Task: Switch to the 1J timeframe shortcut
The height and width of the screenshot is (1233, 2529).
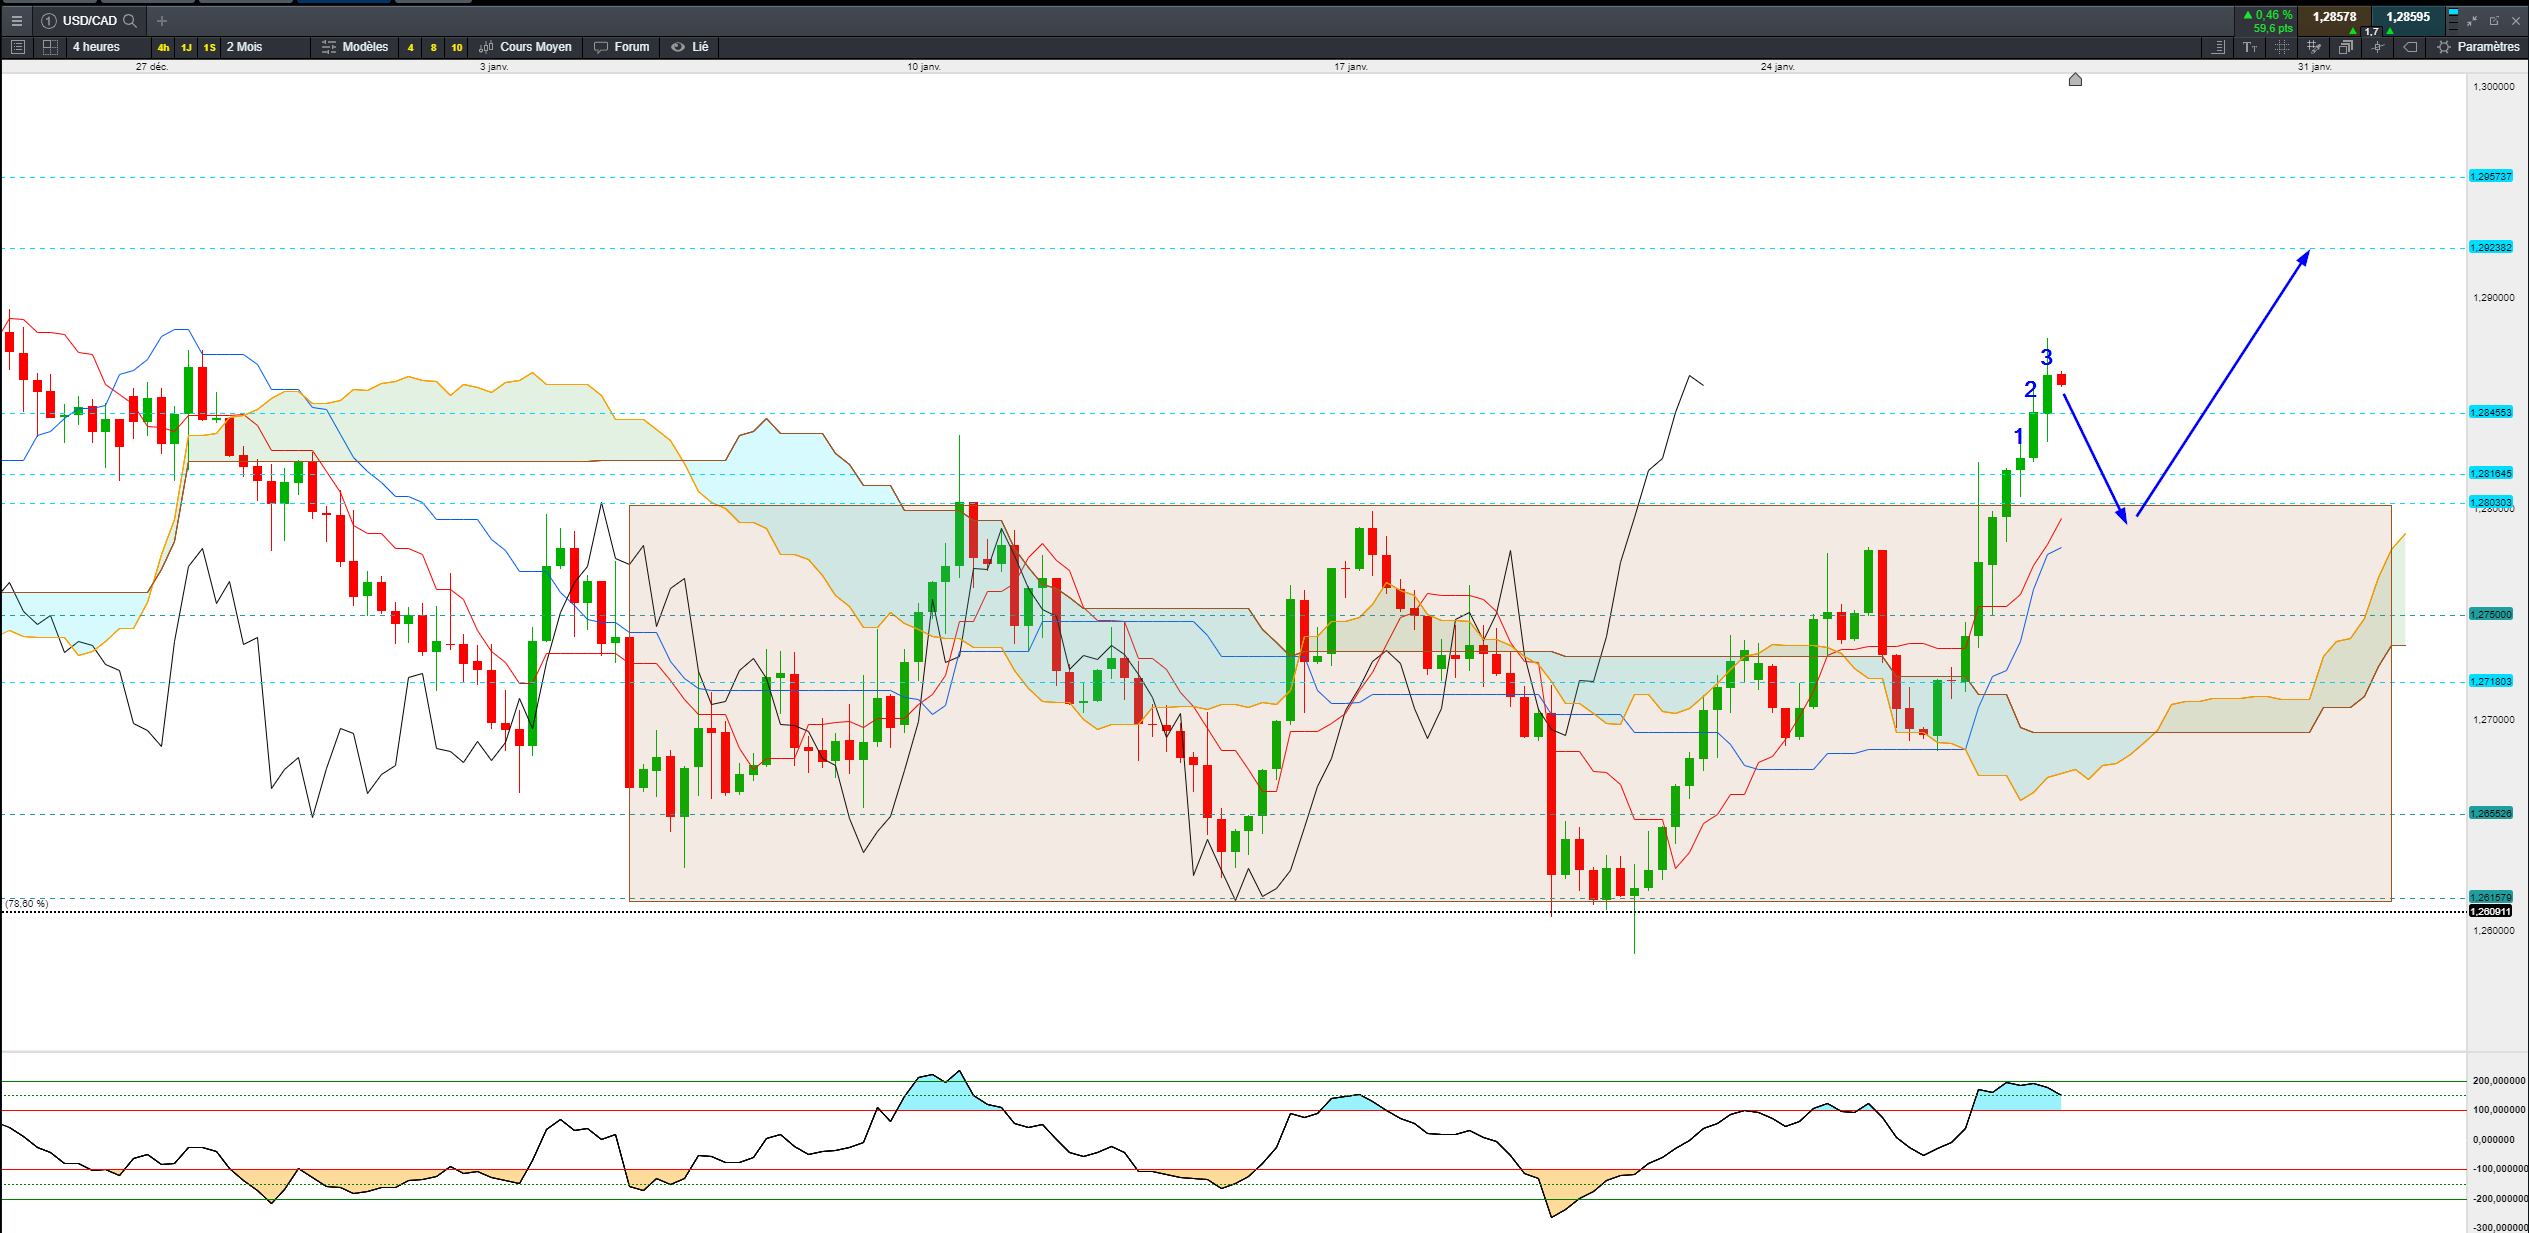Action: pos(186,47)
